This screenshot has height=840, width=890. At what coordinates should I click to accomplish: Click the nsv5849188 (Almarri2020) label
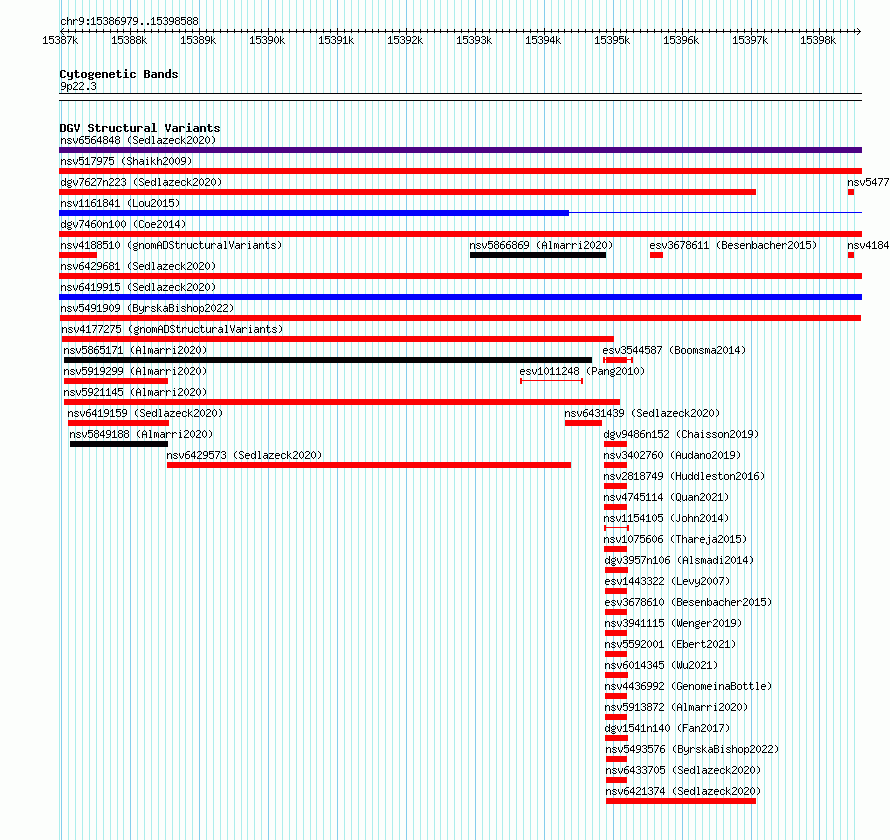pos(141,434)
